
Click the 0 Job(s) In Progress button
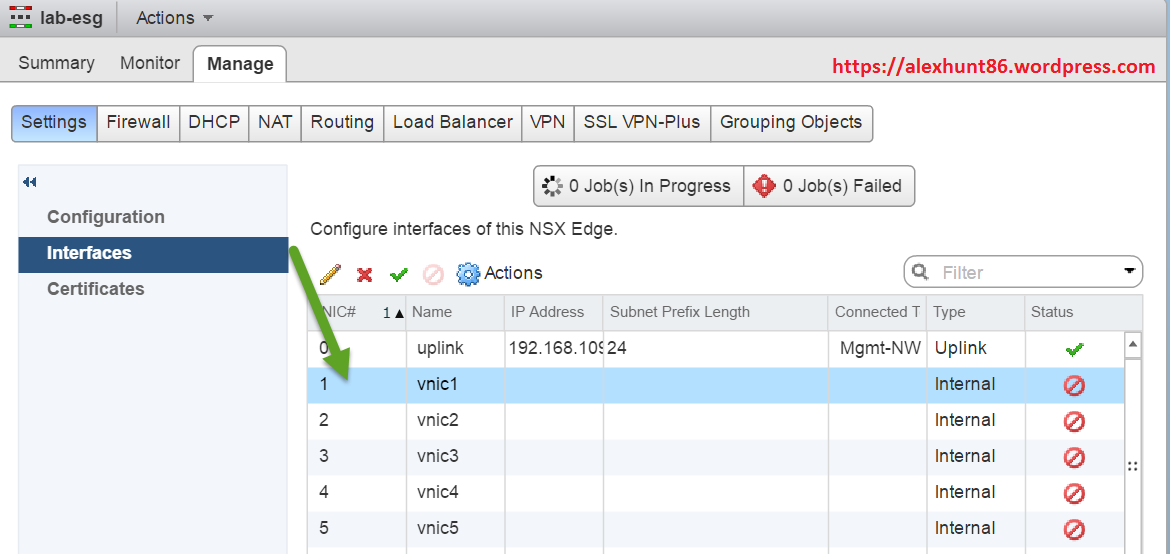point(638,186)
